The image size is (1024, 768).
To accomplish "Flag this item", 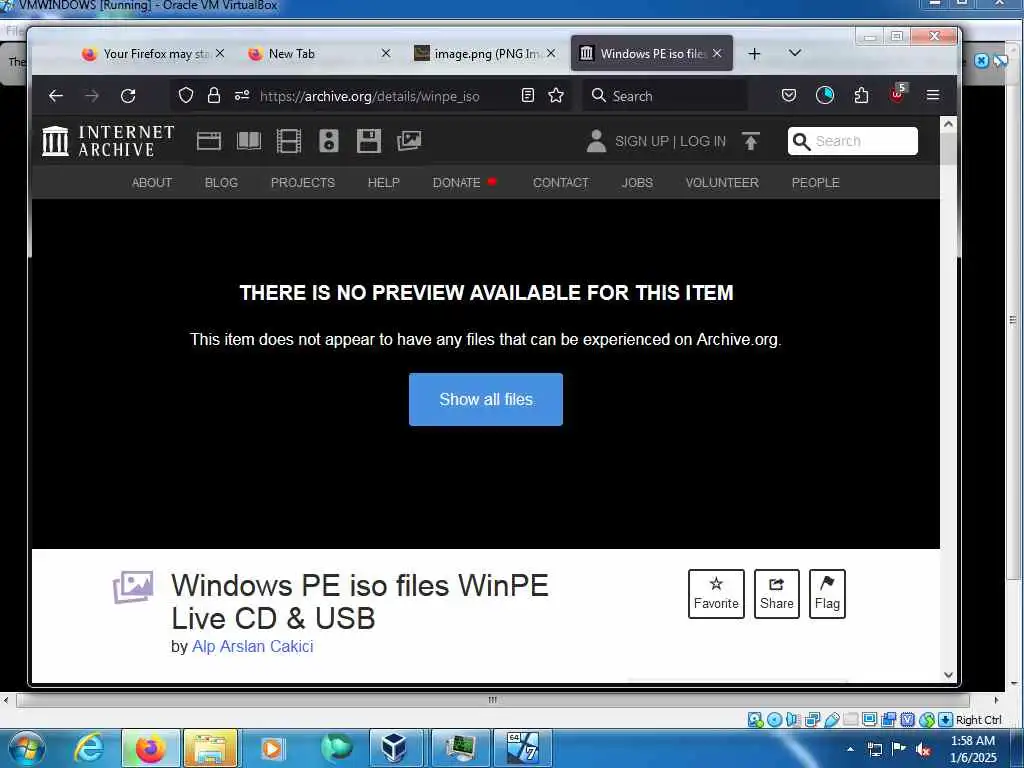I will pos(827,594).
